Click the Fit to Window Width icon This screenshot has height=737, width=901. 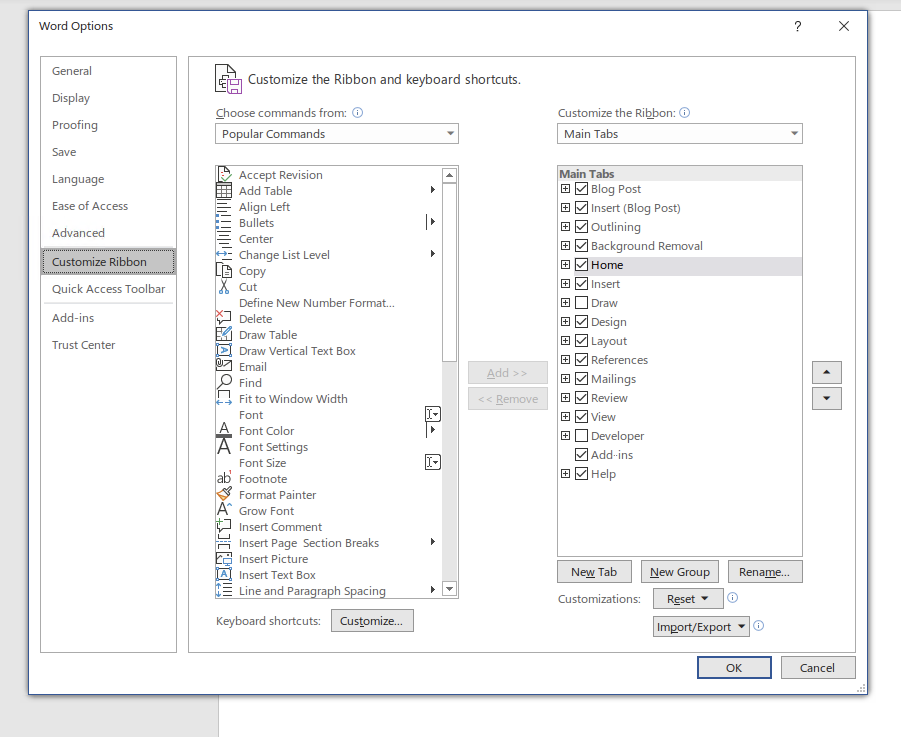click(224, 399)
